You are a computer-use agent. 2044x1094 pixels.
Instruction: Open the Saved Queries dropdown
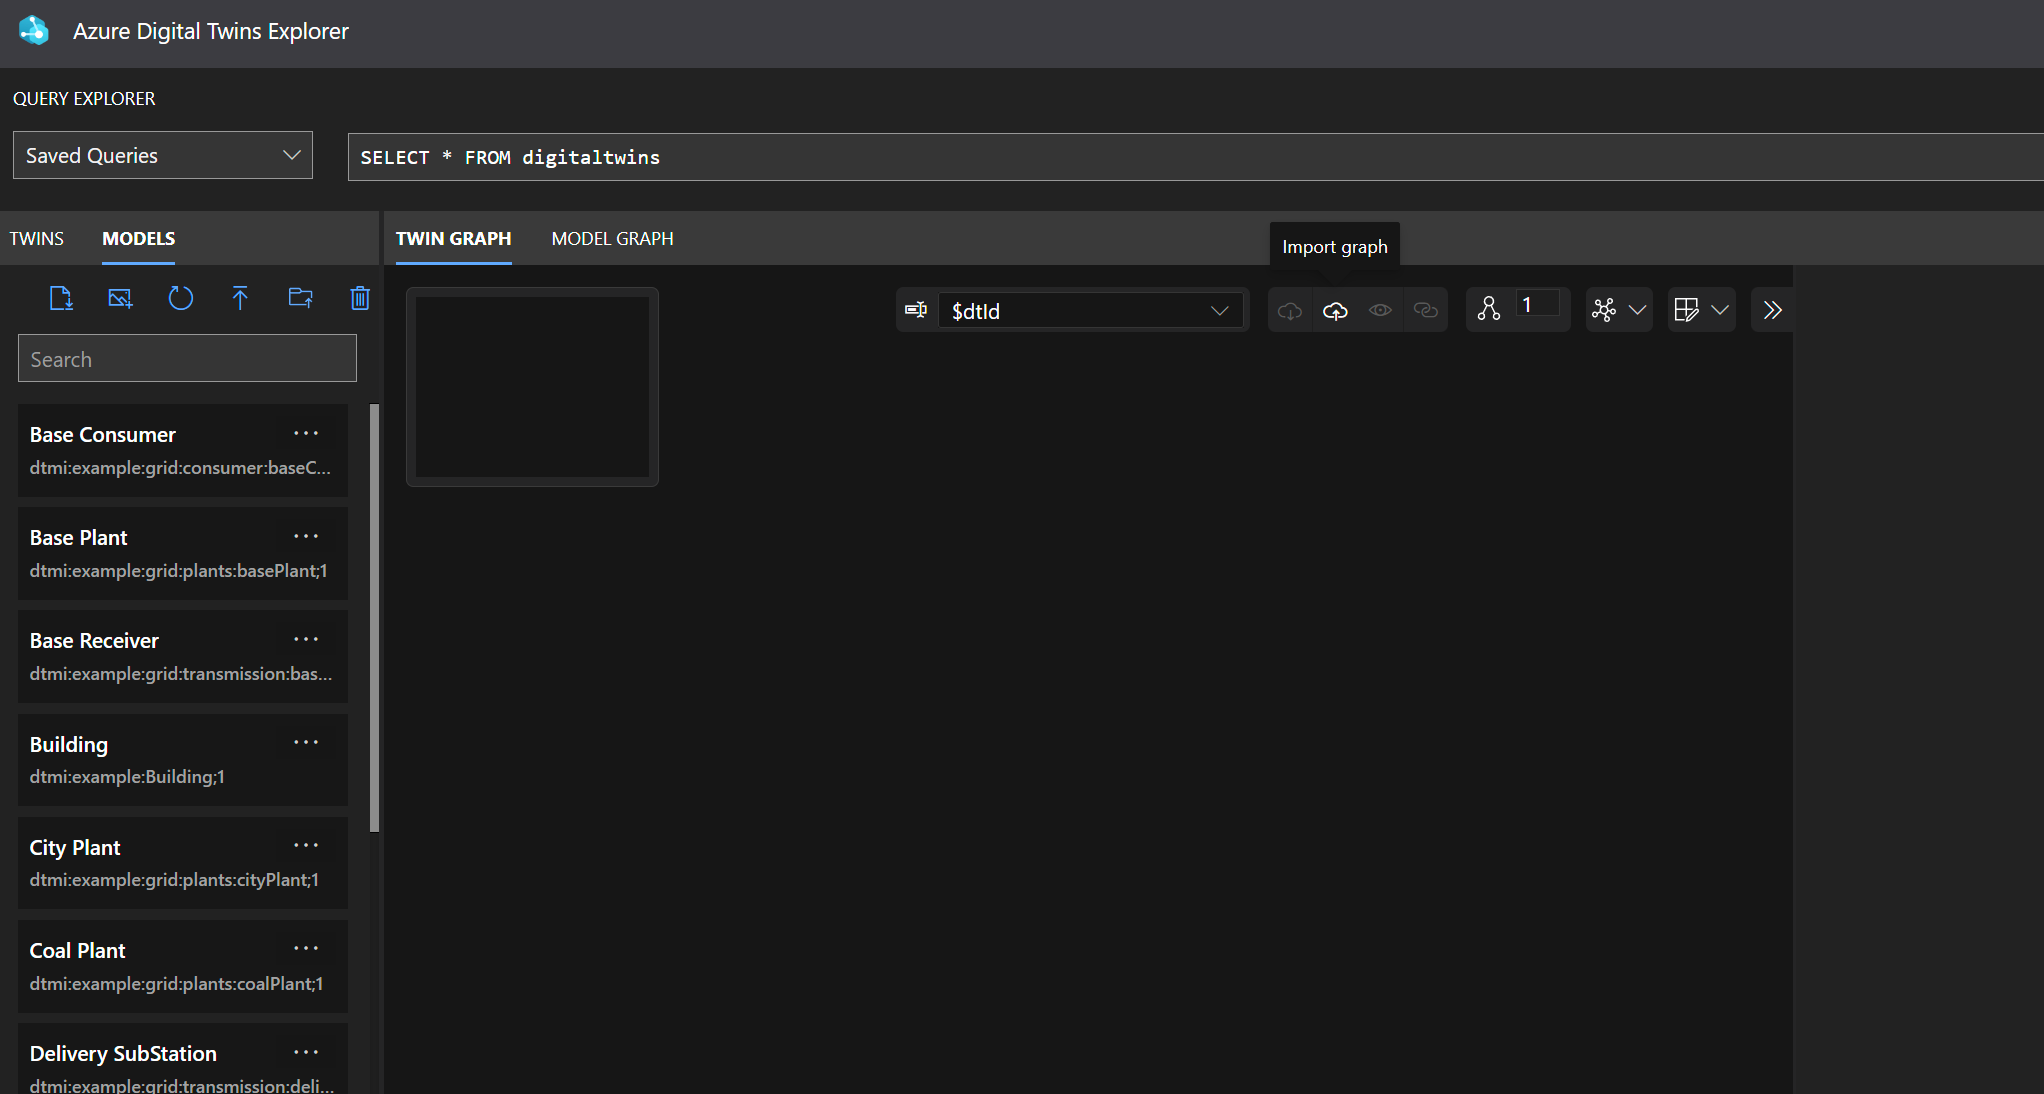163,155
